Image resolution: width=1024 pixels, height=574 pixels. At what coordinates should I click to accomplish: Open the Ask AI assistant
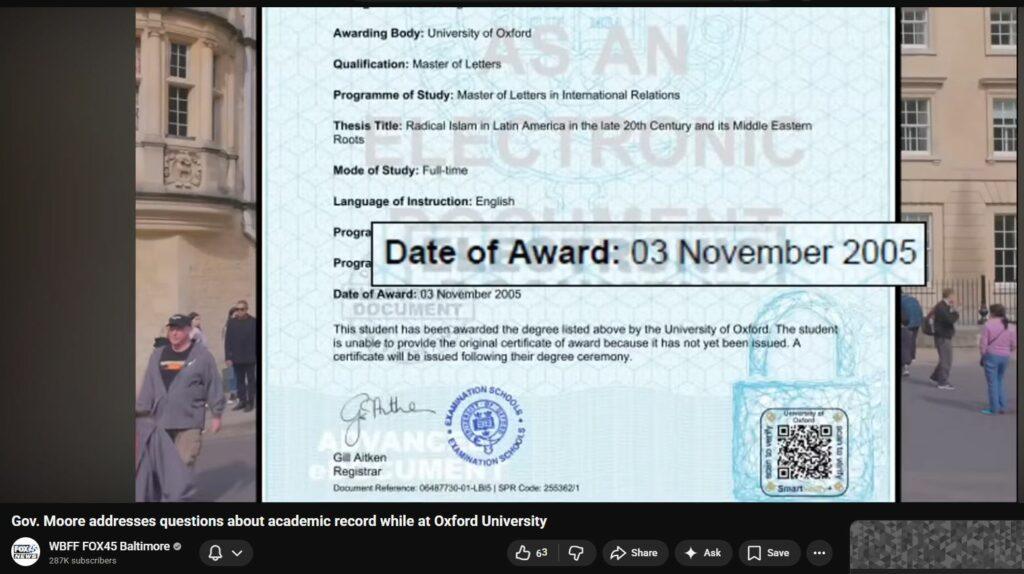(703, 553)
